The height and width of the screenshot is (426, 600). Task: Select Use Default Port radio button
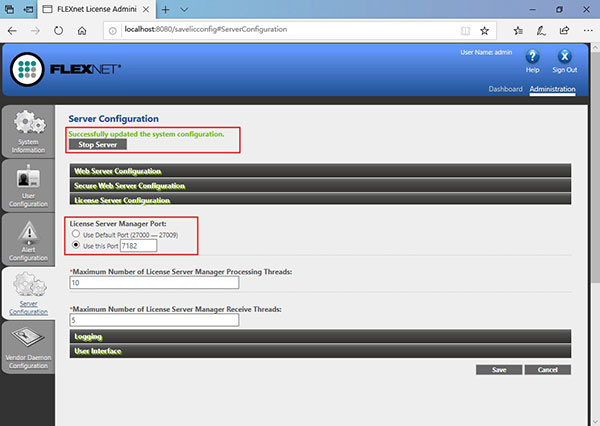76,234
